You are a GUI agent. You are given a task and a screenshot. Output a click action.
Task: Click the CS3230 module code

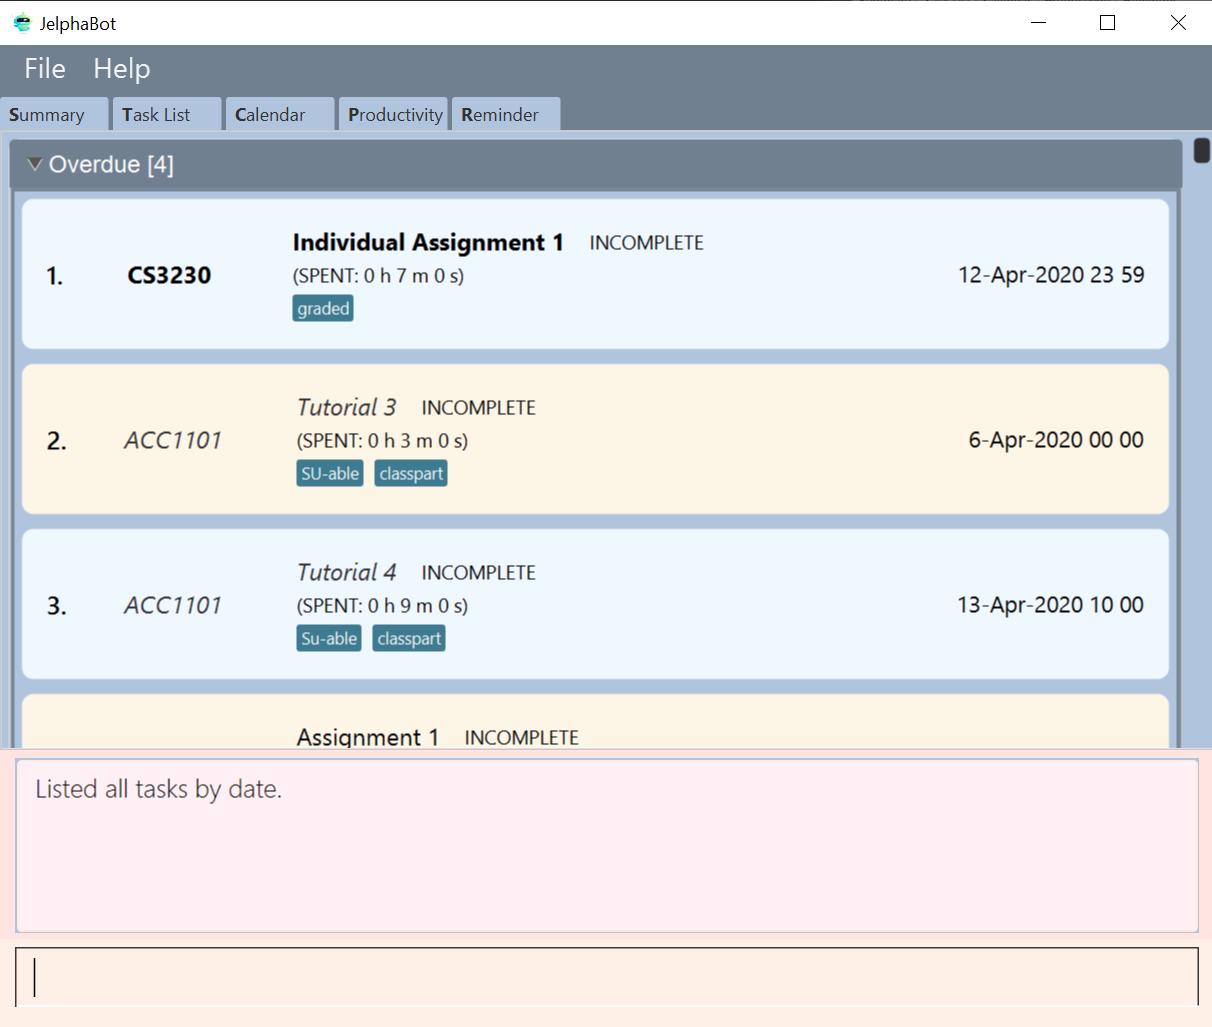click(169, 276)
